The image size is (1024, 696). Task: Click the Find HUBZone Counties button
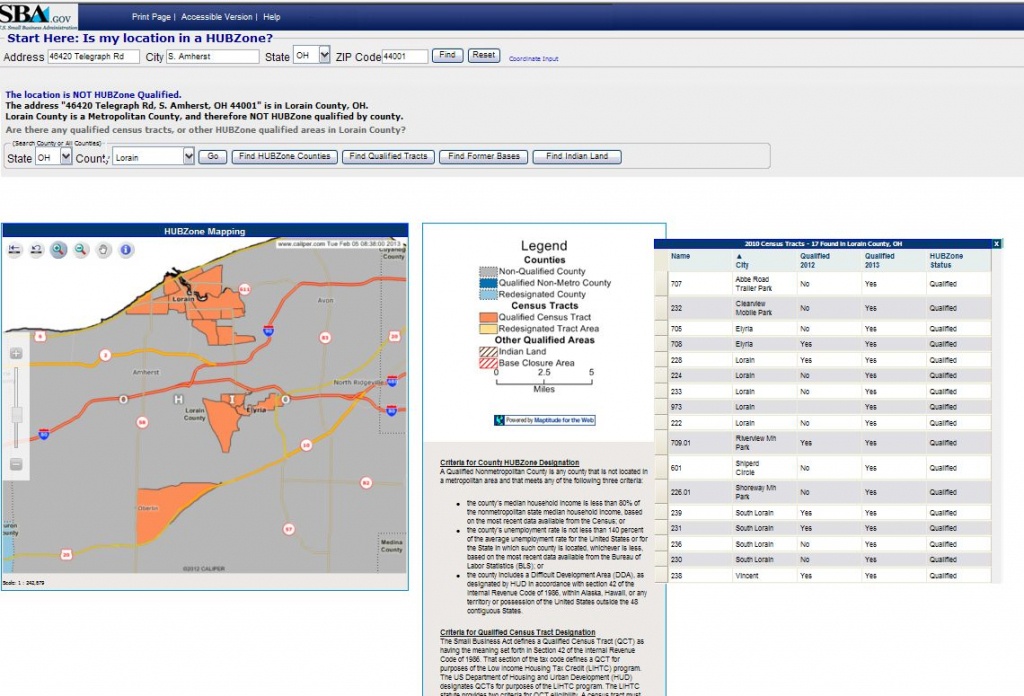285,157
